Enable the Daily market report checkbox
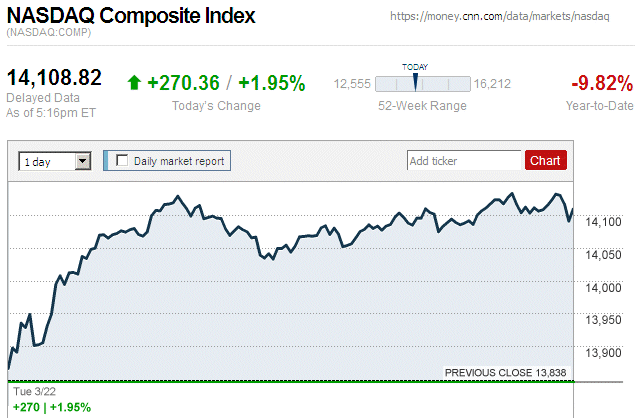640x420 pixels. click(123, 160)
